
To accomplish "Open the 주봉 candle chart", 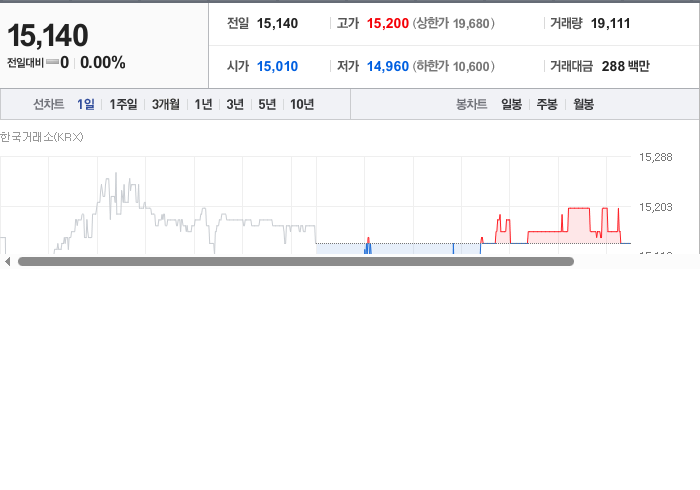I will point(547,104).
